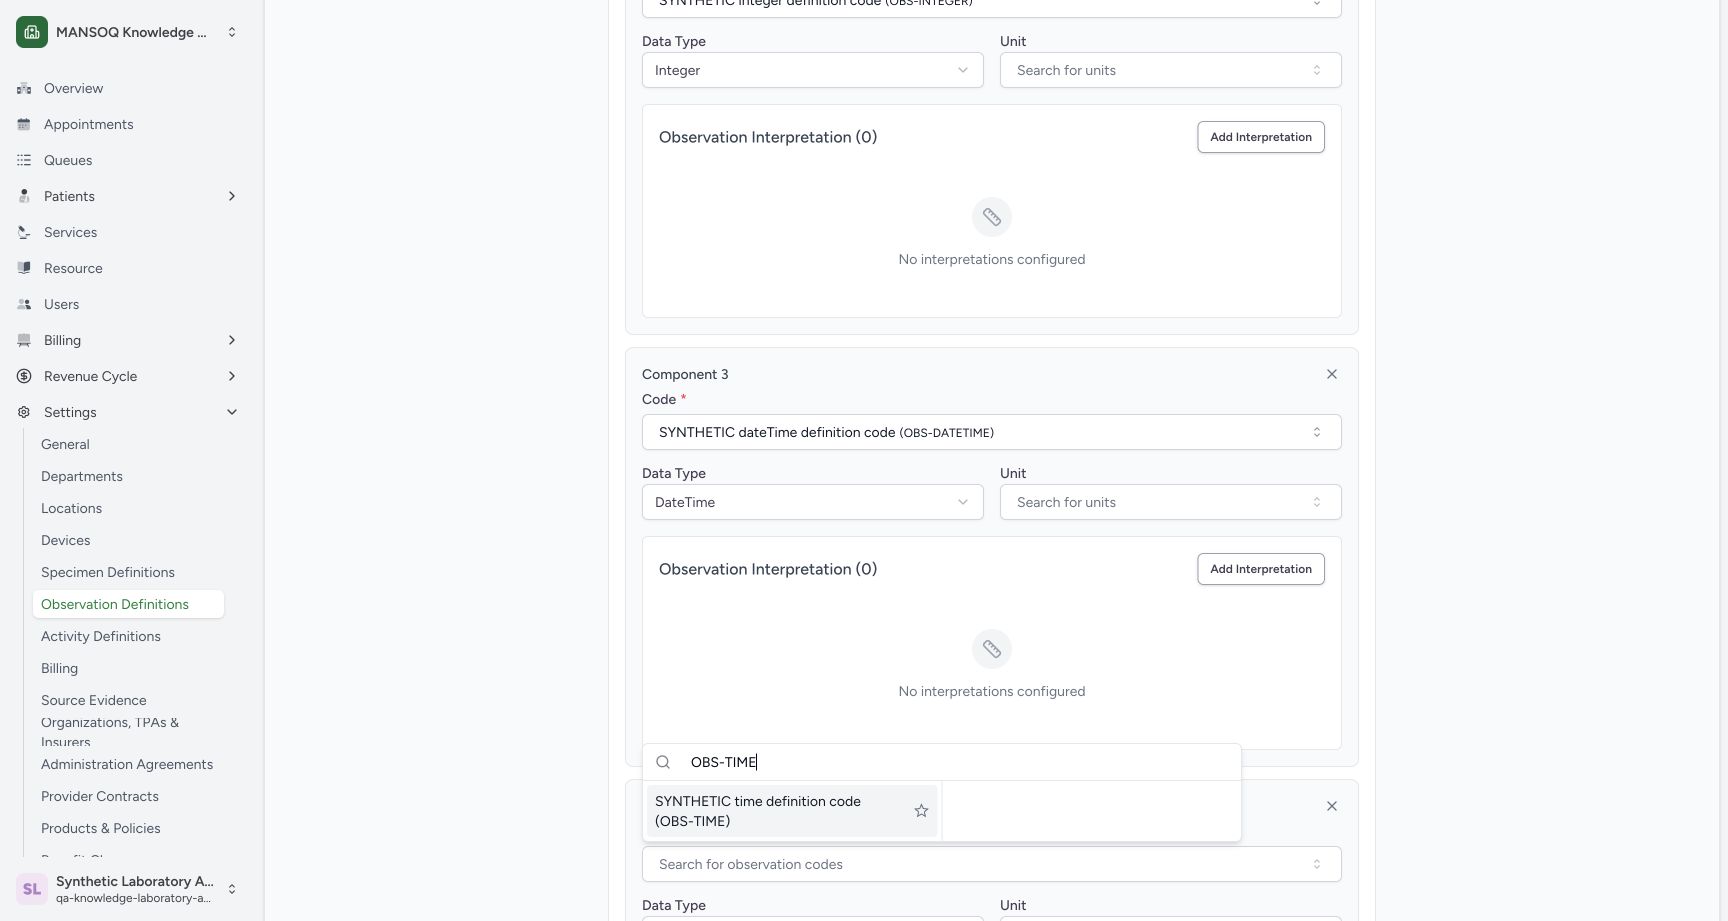Open Search for observation codes combobox
The width and height of the screenshot is (1728, 921).
click(992, 864)
